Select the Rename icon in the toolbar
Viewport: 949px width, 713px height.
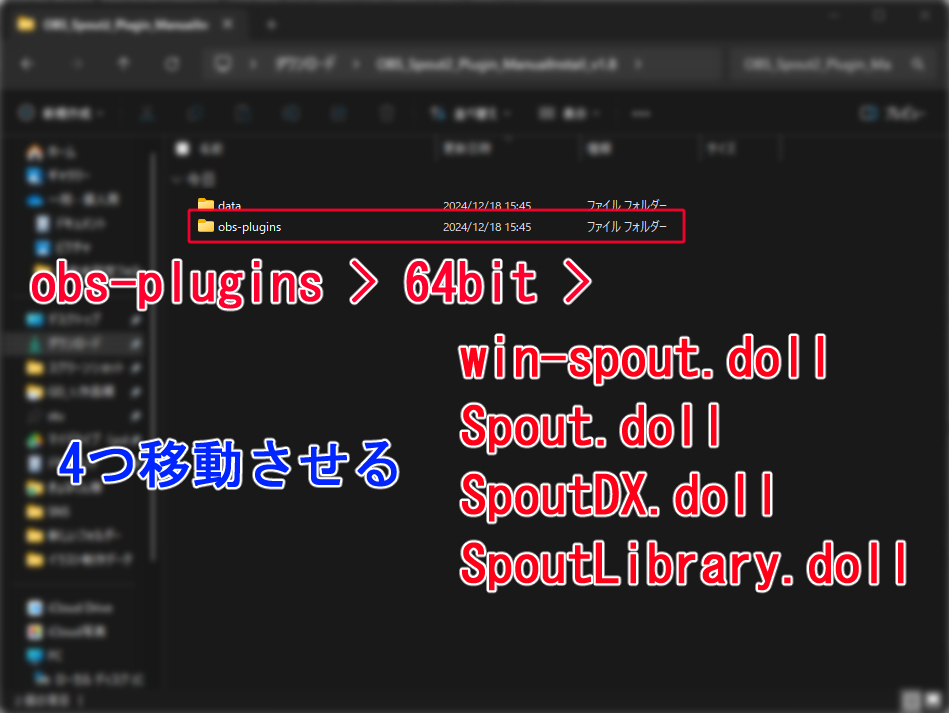coord(293,113)
